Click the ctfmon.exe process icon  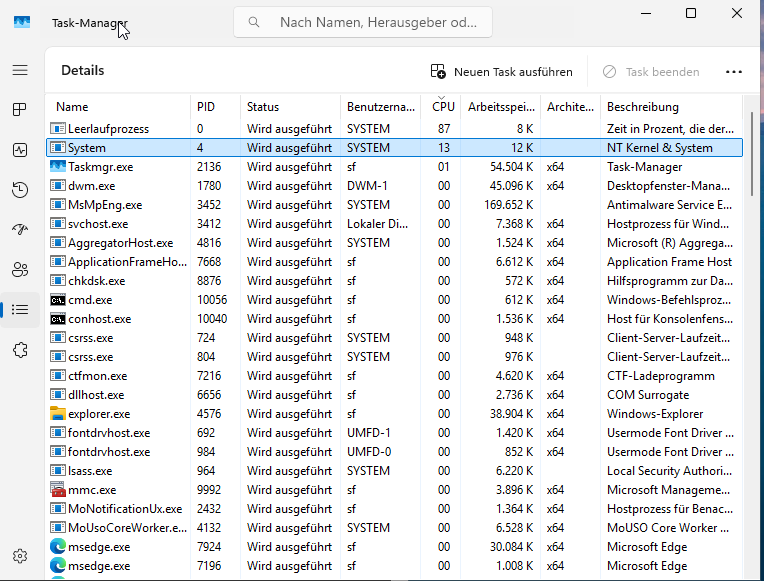58,376
